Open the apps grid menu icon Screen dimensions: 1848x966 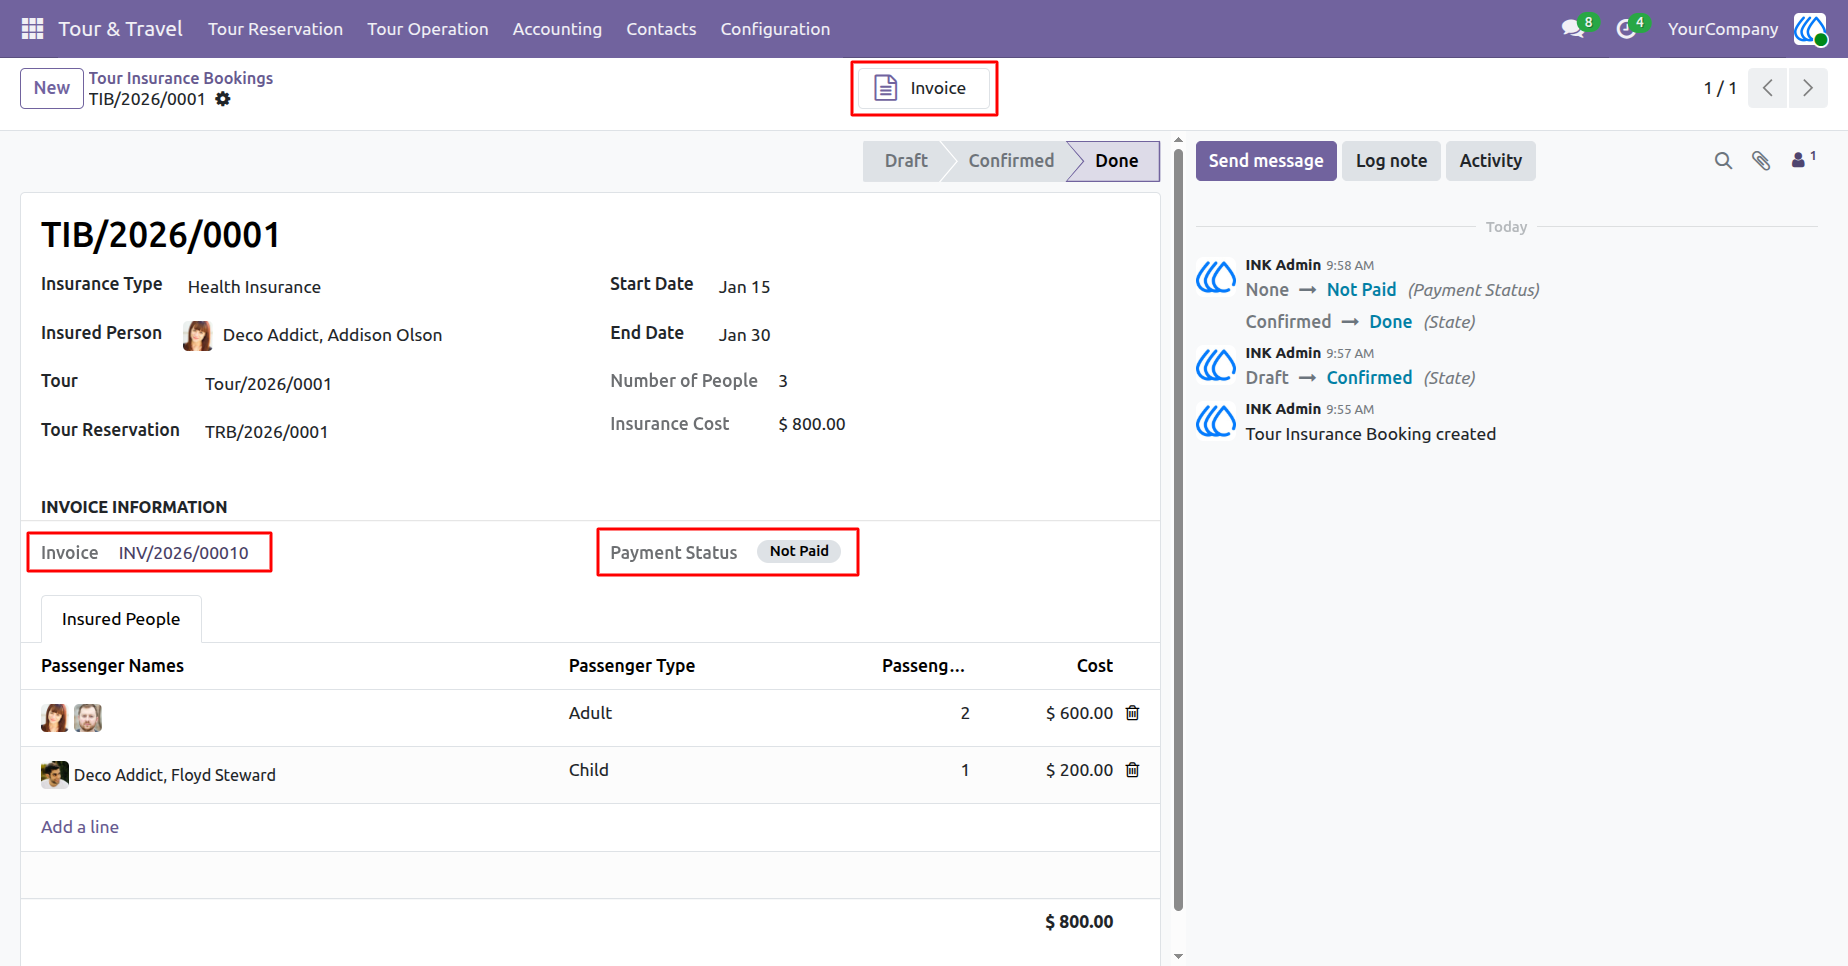point(32,29)
